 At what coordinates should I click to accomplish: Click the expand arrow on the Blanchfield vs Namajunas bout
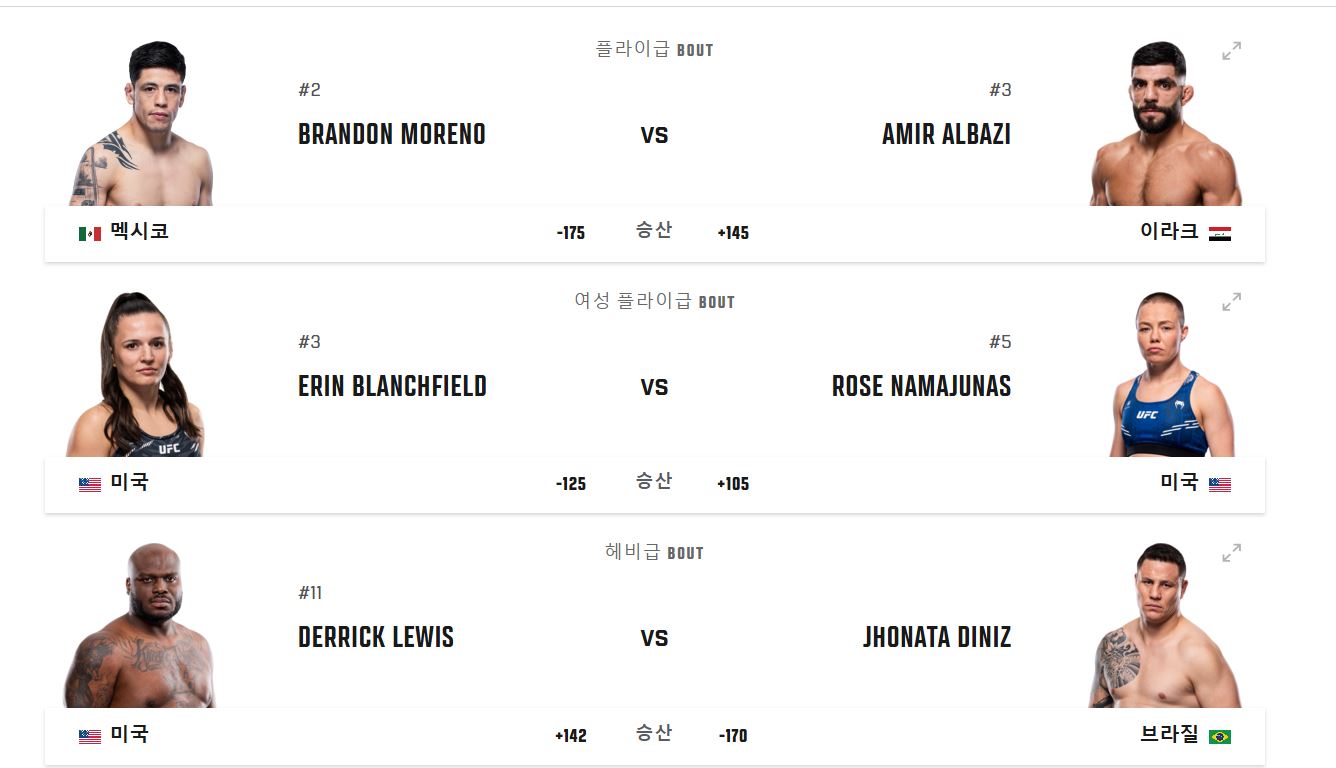1231,301
